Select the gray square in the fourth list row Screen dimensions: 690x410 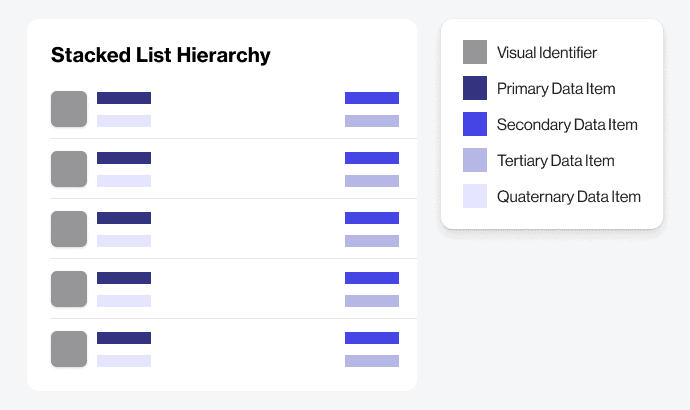[x=69, y=289]
